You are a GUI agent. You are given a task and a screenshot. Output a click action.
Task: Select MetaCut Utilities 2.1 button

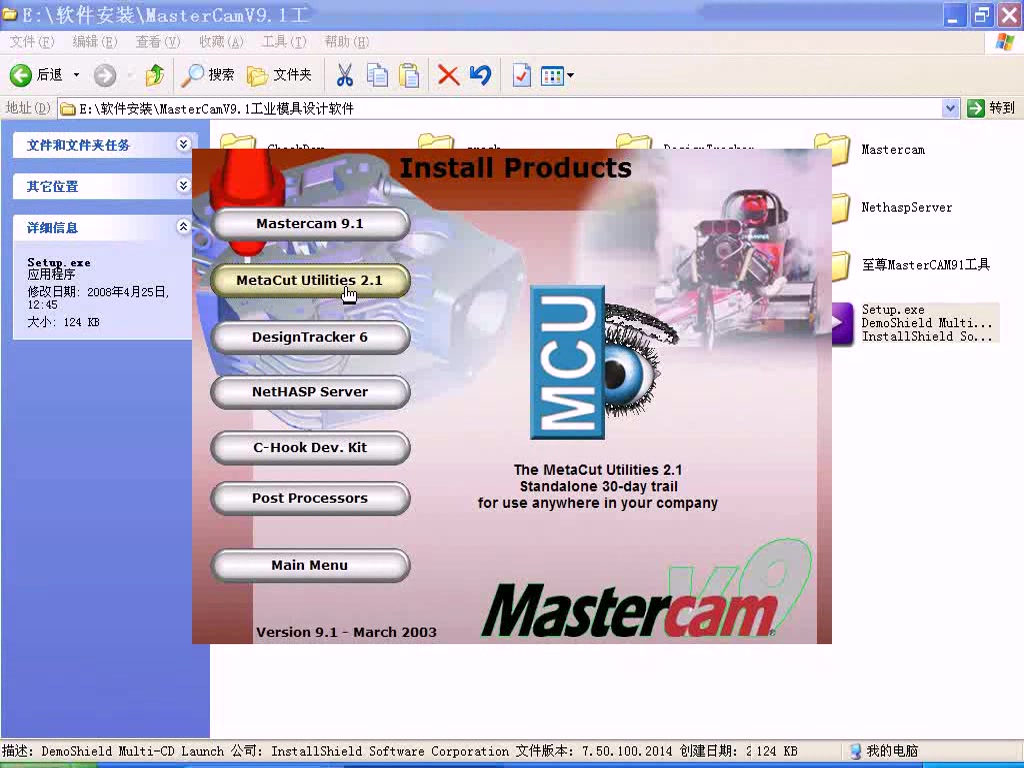pos(310,280)
